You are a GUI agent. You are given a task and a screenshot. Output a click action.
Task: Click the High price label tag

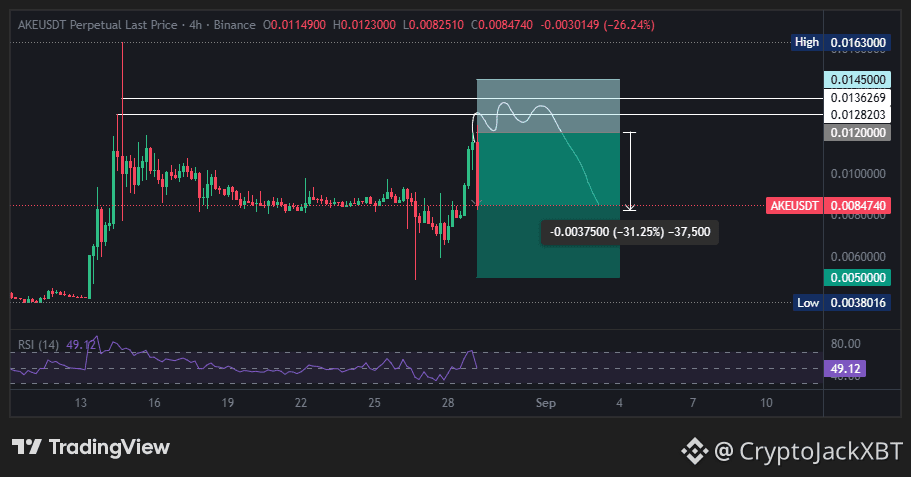click(807, 42)
